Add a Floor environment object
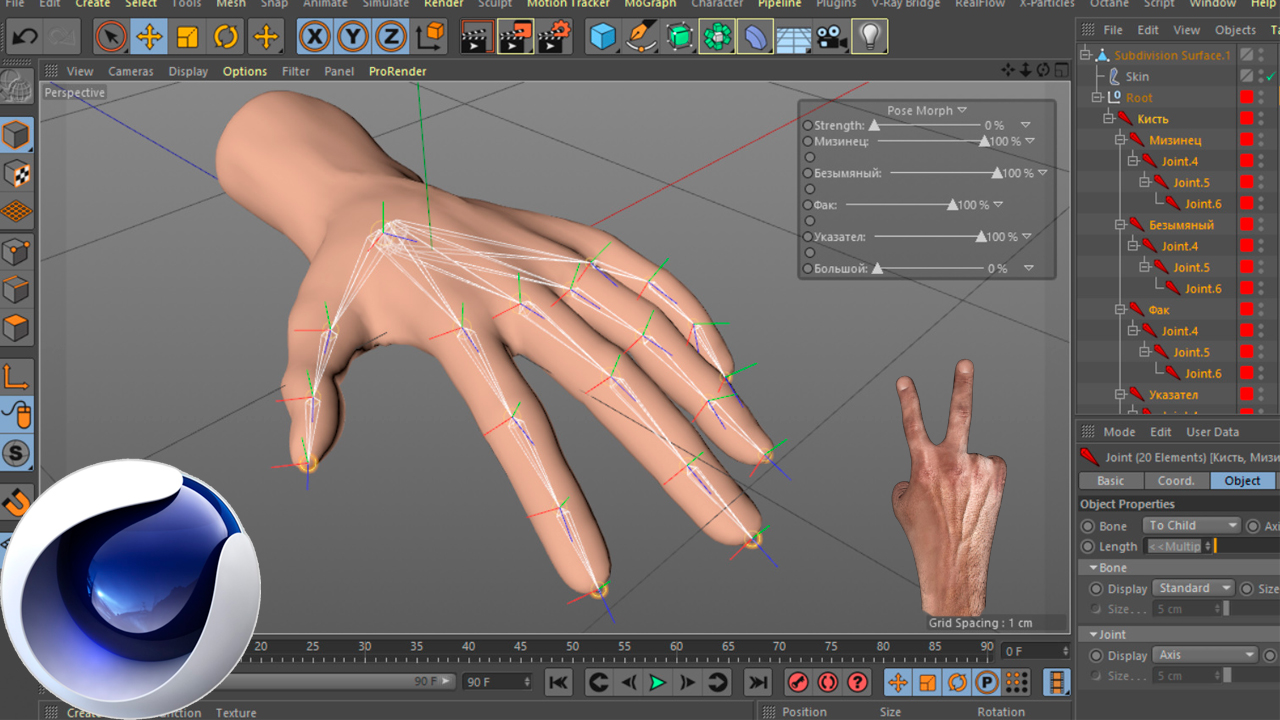 793,38
